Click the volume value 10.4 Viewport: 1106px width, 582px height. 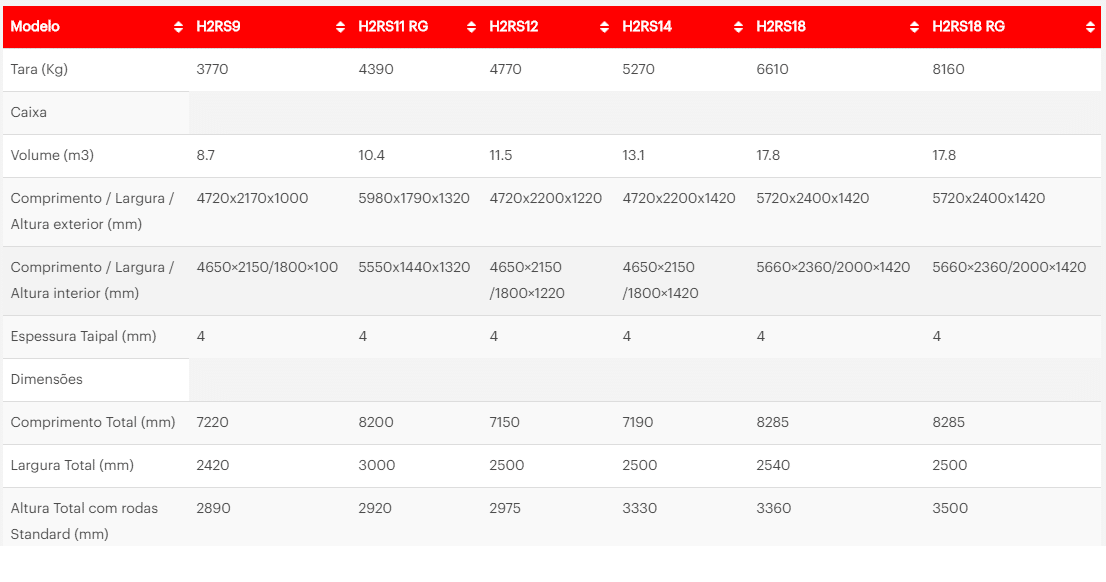click(x=371, y=155)
